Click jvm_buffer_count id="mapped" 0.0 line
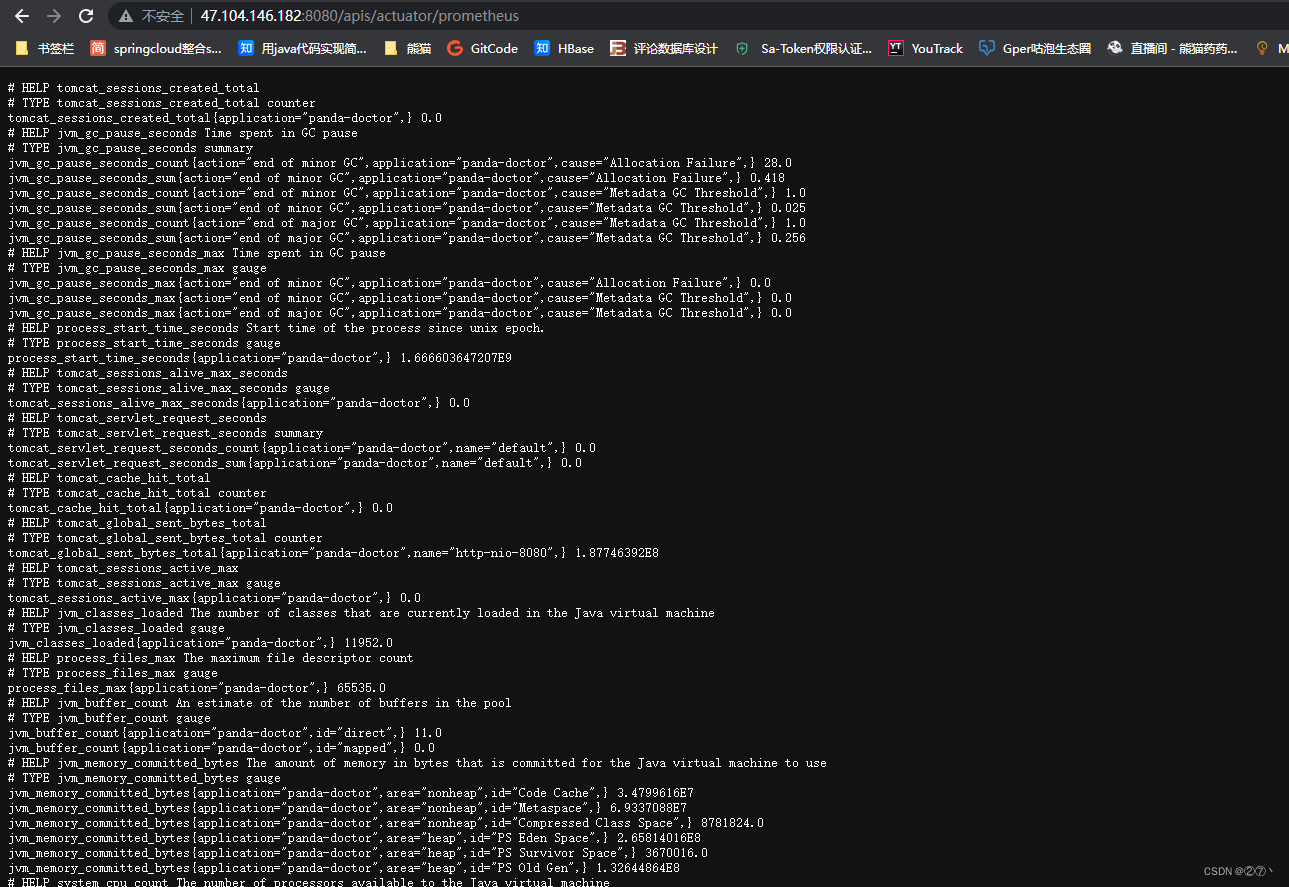 click(x=221, y=748)
